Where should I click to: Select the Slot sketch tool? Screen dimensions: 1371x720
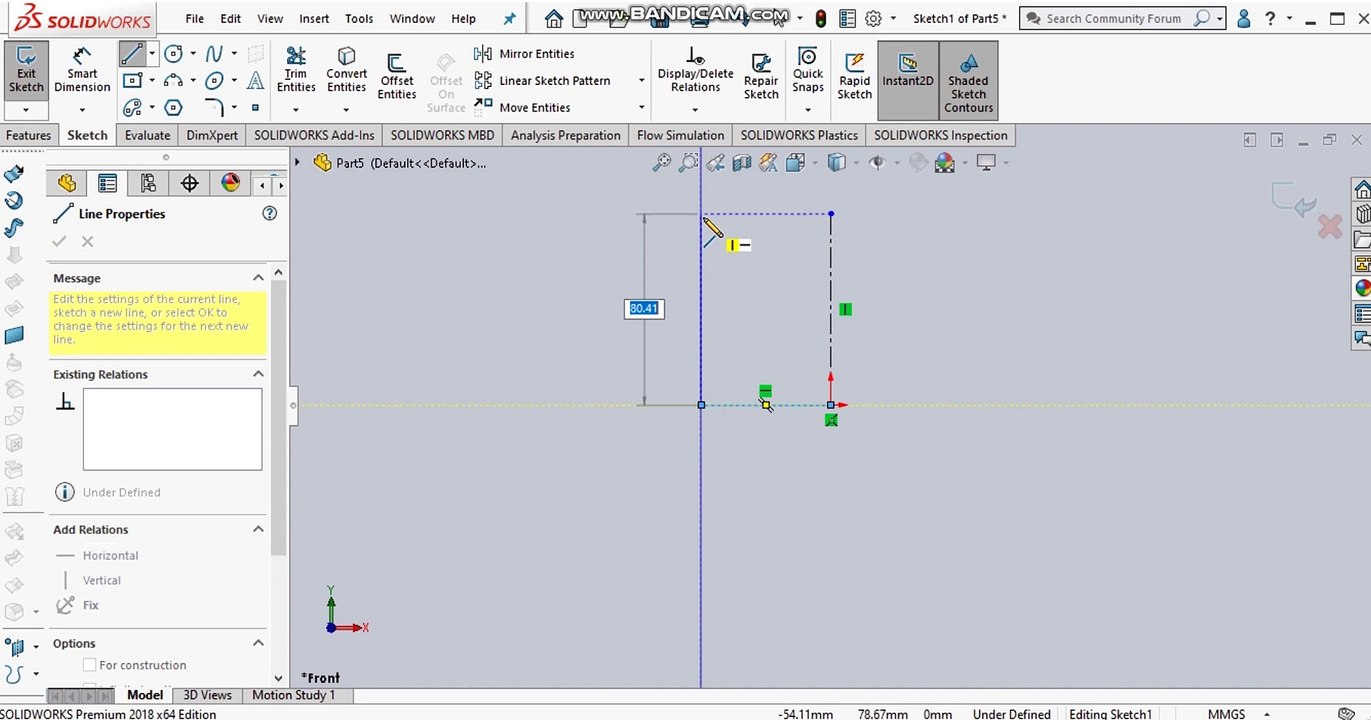tap(132, 107)
